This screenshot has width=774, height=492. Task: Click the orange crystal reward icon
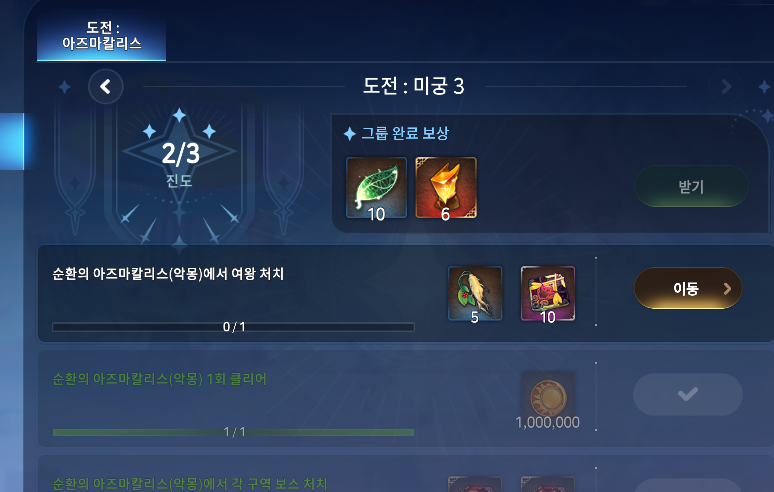pyautogui.click(x=446, y=188)
